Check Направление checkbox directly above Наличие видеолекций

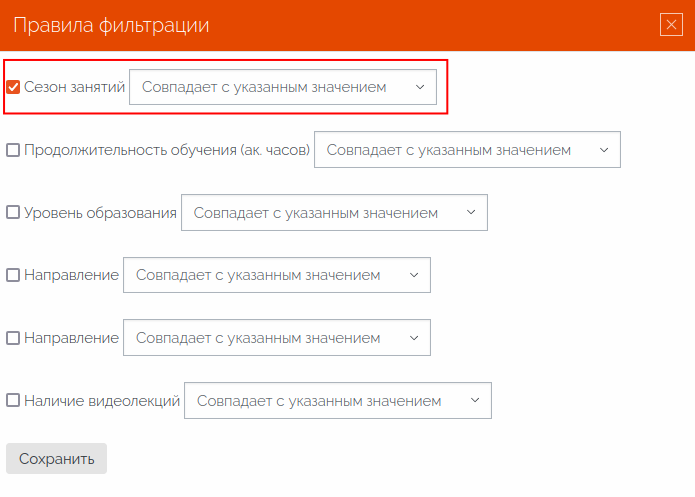pos(13,338)
